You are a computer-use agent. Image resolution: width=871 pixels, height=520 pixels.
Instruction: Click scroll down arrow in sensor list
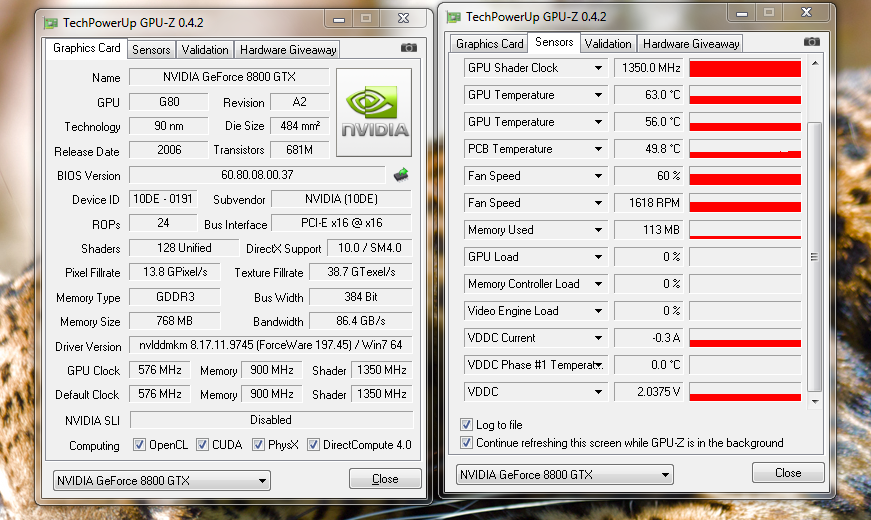(x=814, y=401)
